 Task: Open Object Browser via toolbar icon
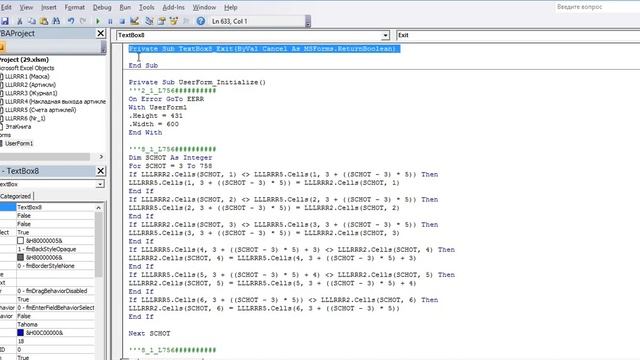[x=174, y=21]
